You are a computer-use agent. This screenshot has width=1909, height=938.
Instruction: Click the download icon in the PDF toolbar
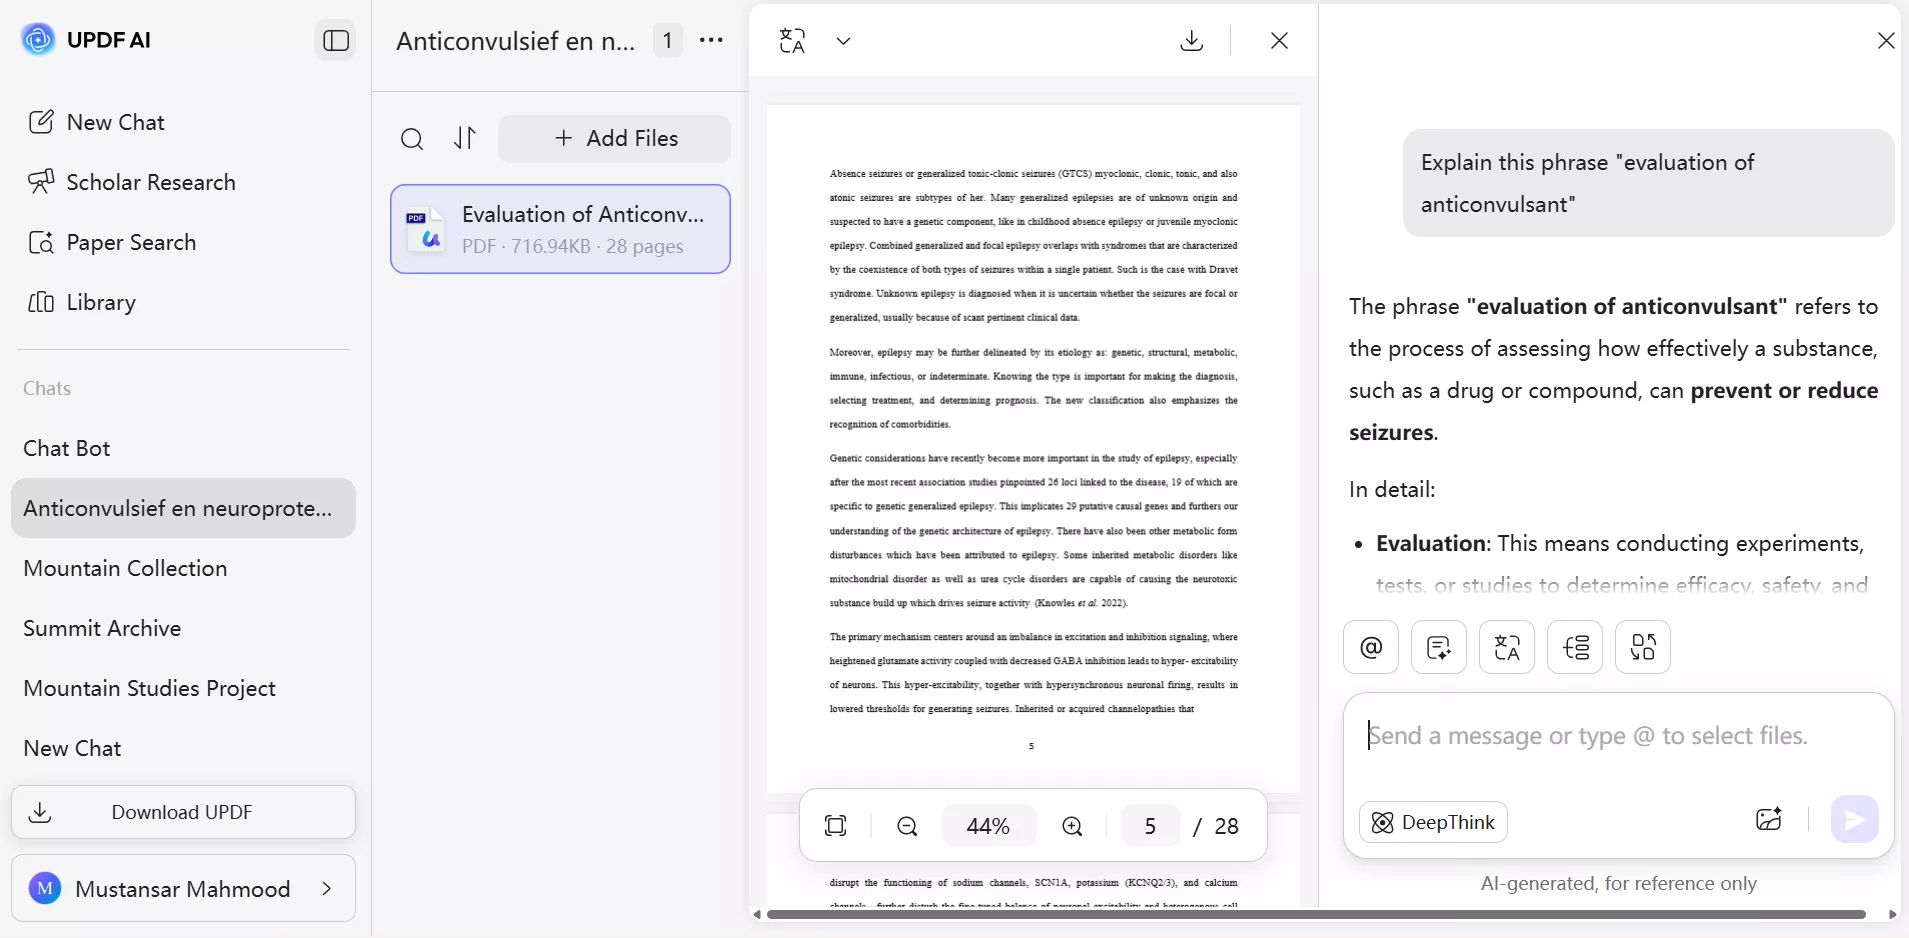click(1190, 41)
